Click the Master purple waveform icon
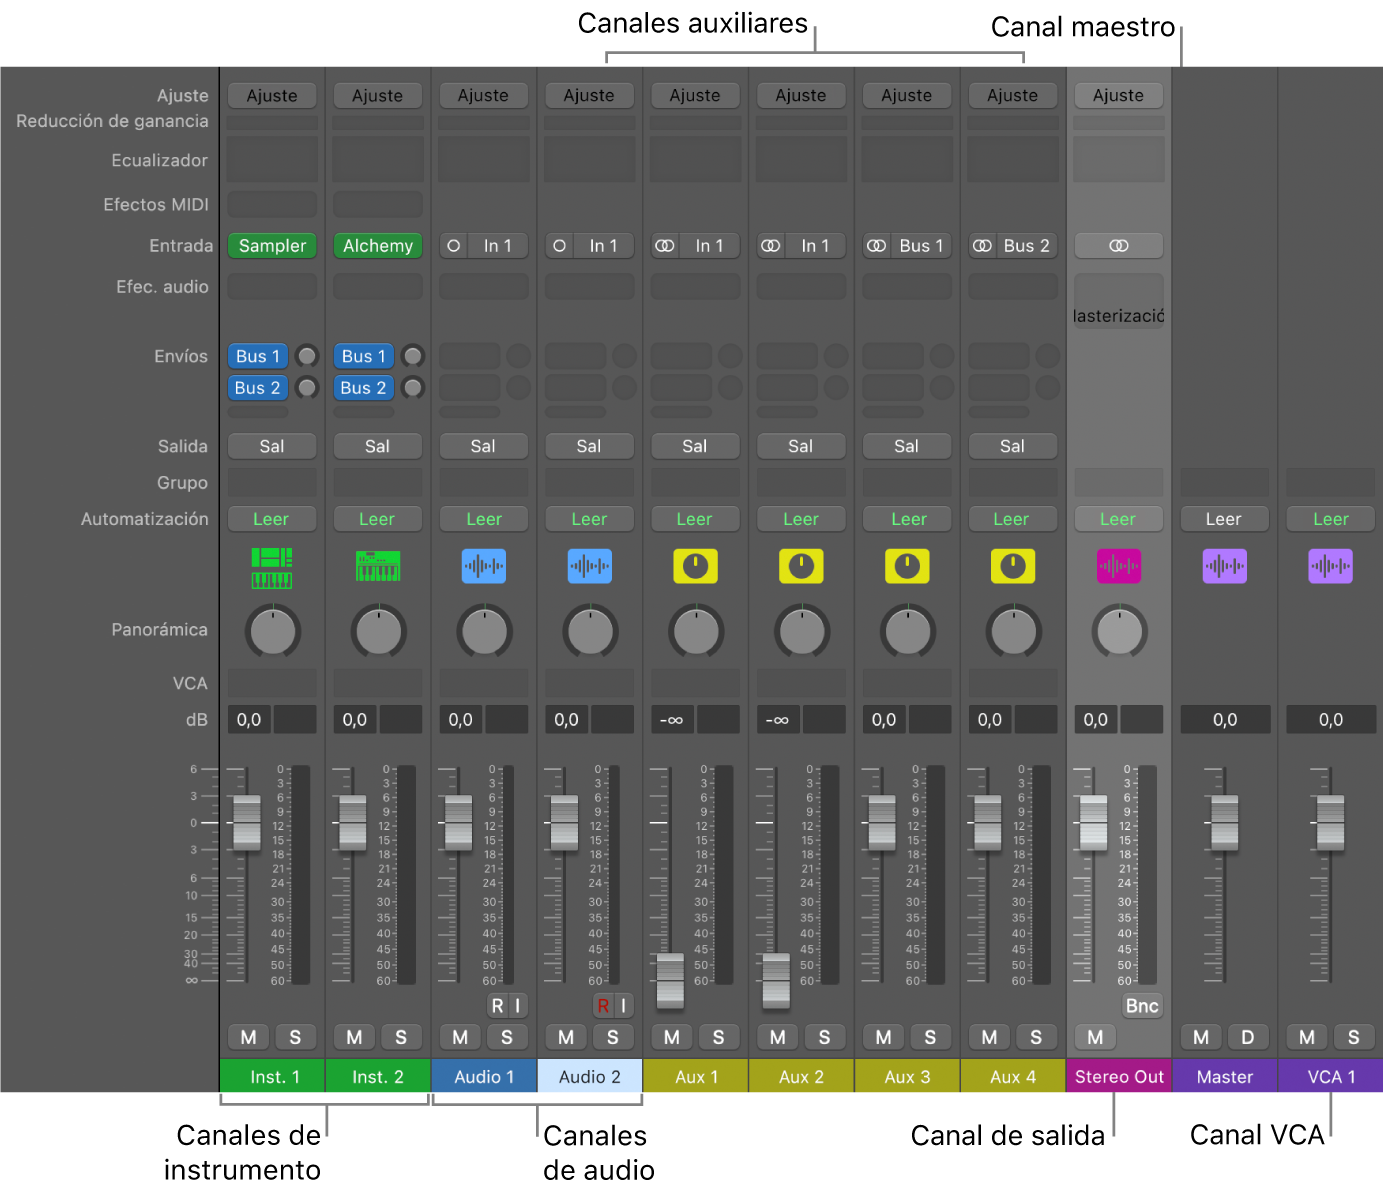 click(1225, 566)
